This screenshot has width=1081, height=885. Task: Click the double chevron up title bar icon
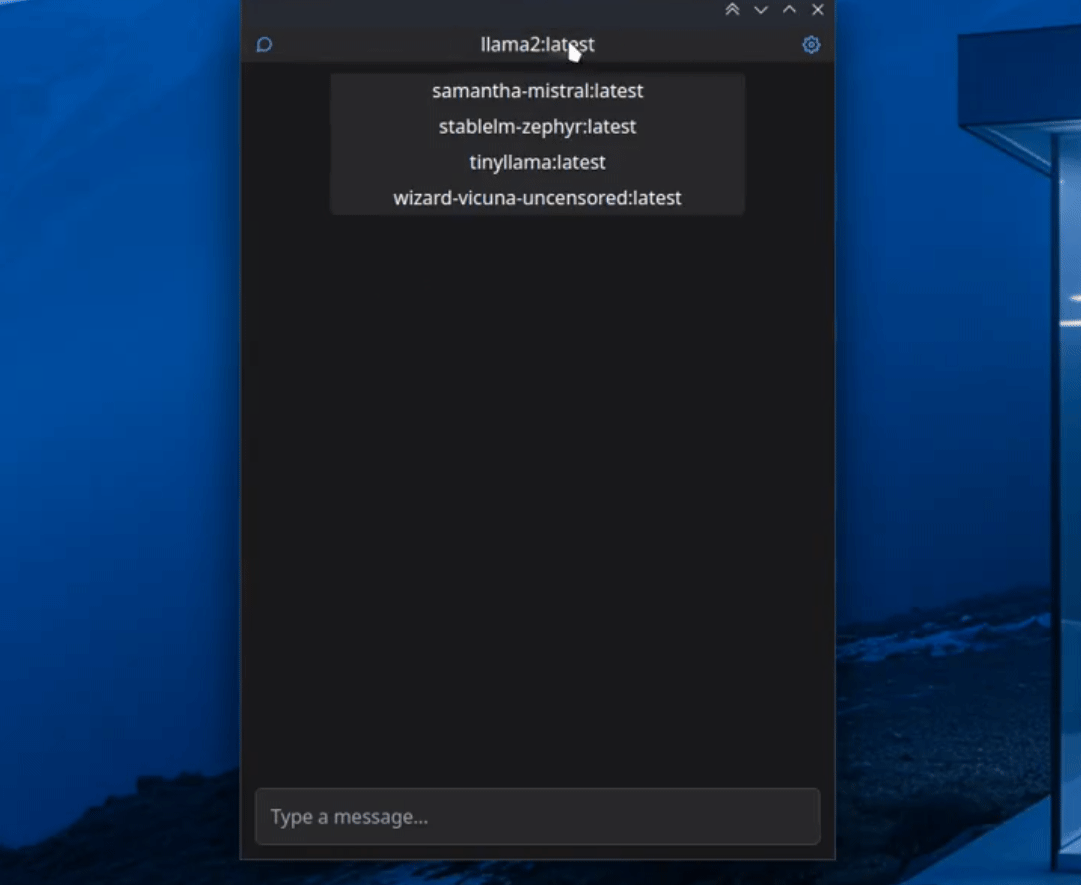click(x=732, y=10)
